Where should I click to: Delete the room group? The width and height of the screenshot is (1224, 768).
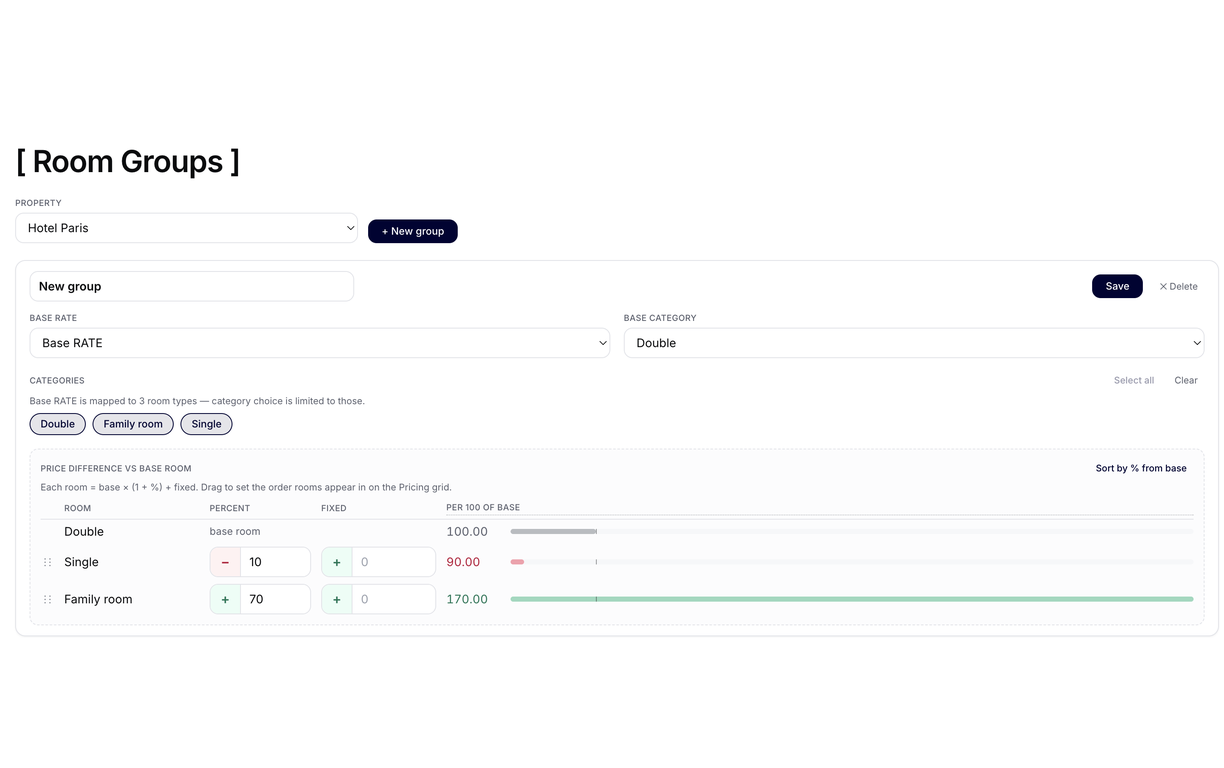click(x=1179, y=286)
